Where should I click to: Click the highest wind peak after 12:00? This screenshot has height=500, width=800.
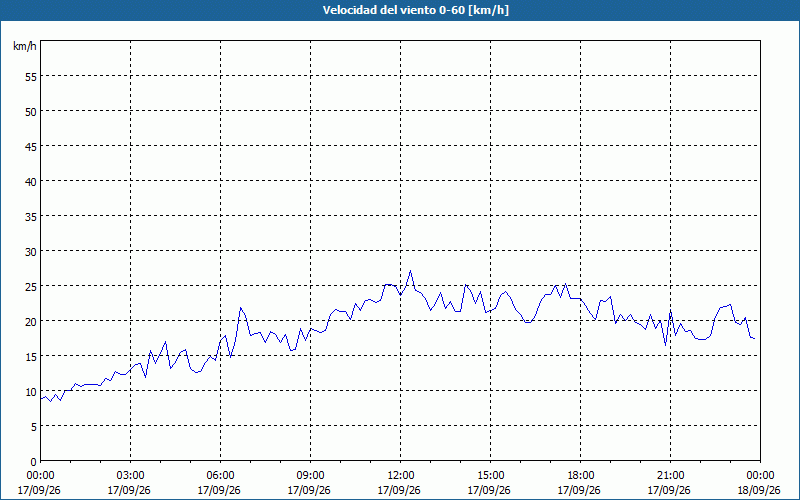410,271
